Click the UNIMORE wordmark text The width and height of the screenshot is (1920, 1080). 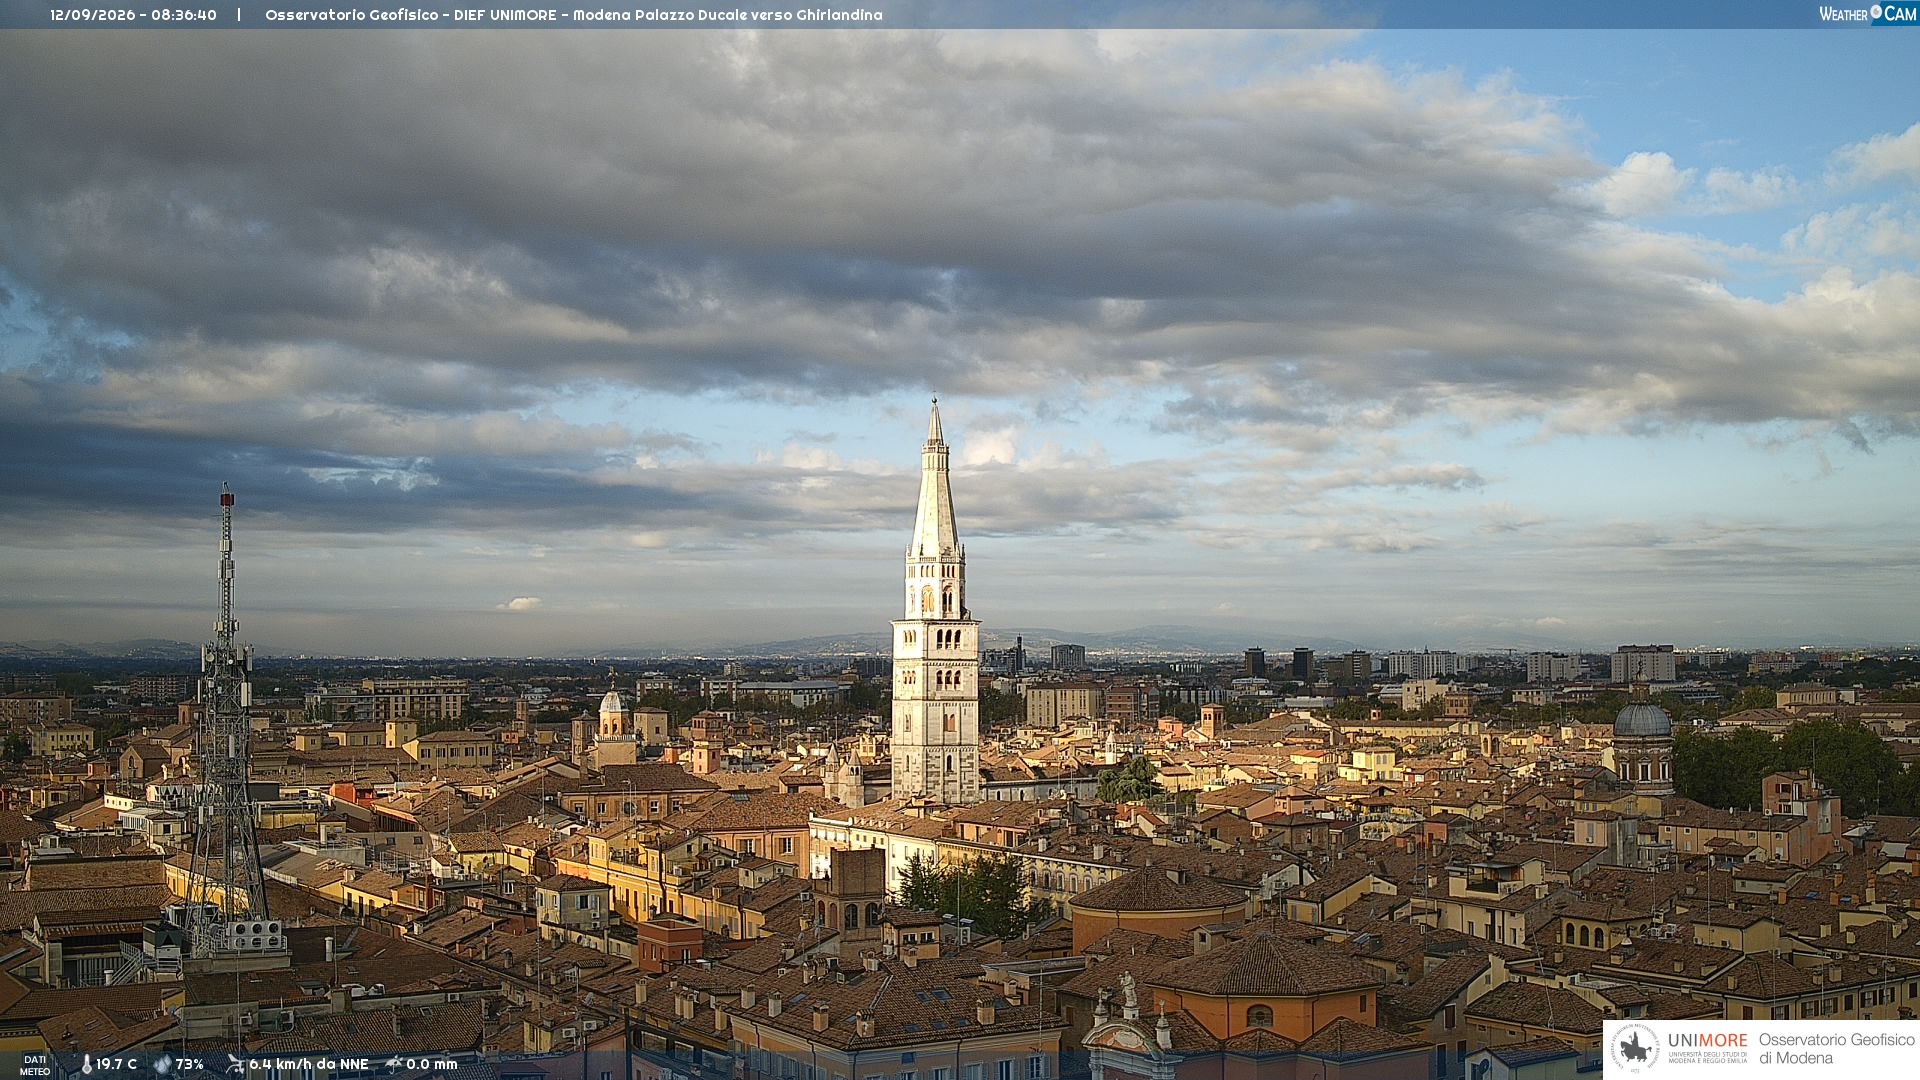(1707, 1041)
